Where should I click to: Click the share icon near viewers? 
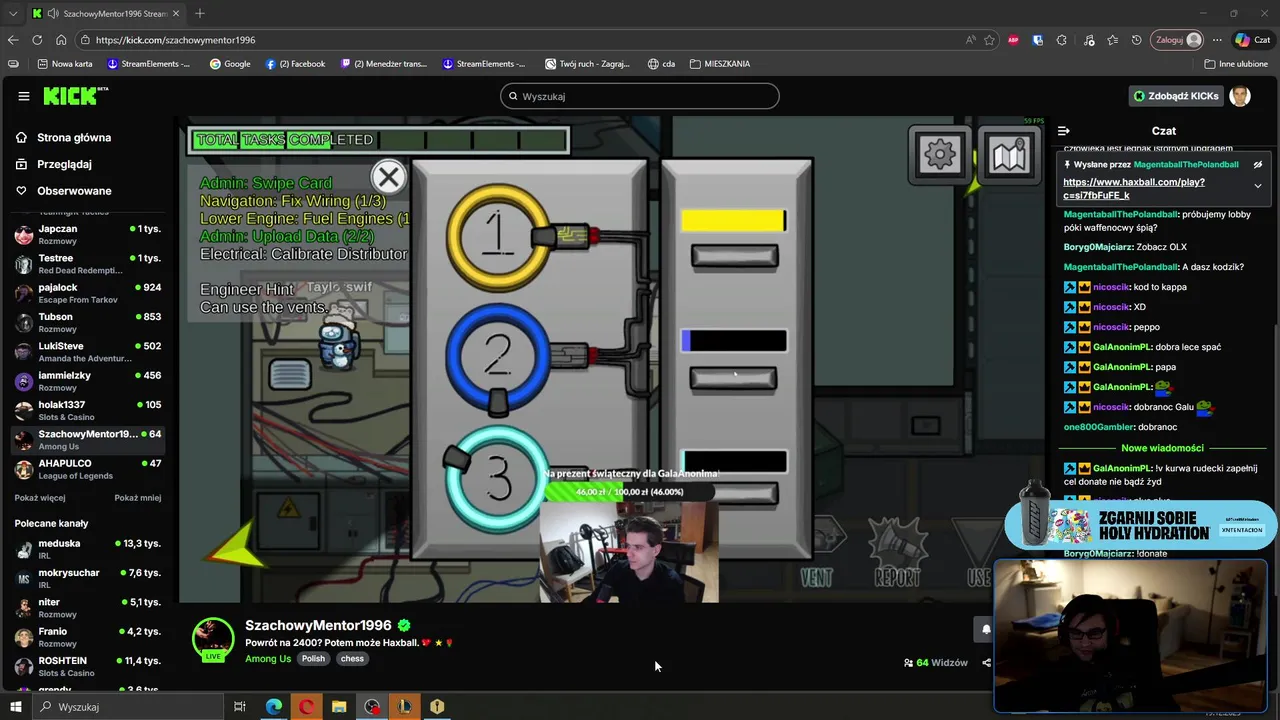pos(986,663)
